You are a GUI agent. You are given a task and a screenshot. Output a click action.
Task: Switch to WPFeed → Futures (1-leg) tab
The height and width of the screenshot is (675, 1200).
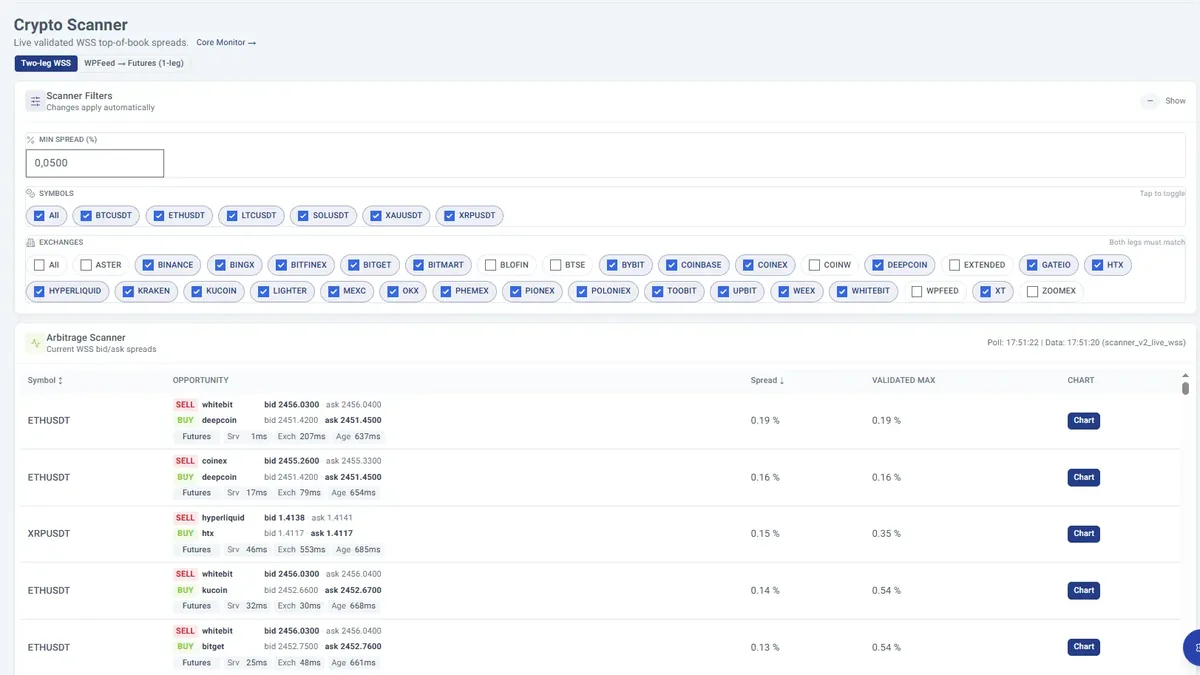pos(133,63)
